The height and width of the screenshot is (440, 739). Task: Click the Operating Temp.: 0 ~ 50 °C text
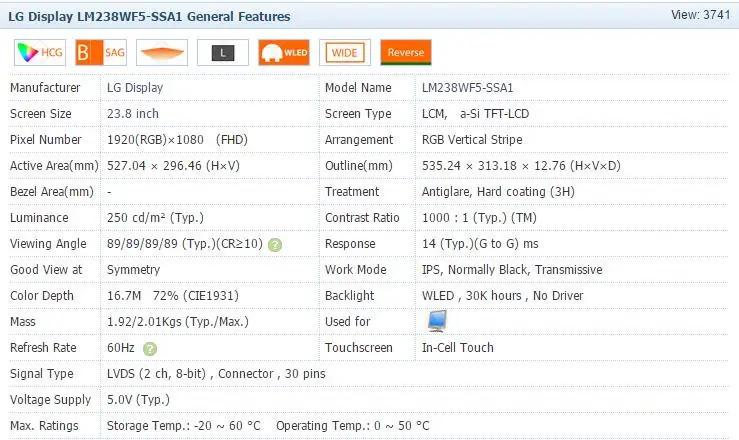click(353, 426)
